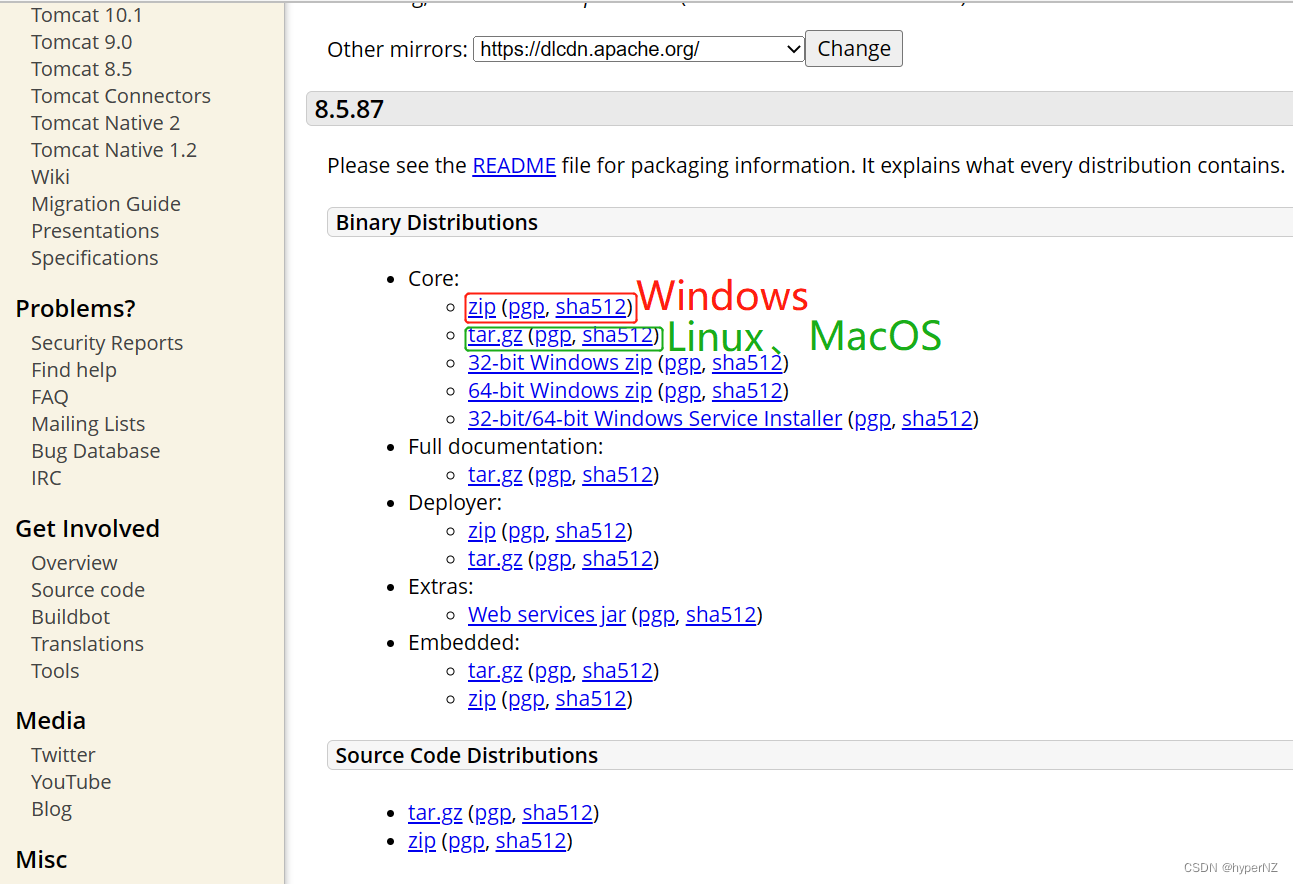Screen dimensions: 1293x884
Task: Click the Change mirror button
Action: [x=854, y=49]
